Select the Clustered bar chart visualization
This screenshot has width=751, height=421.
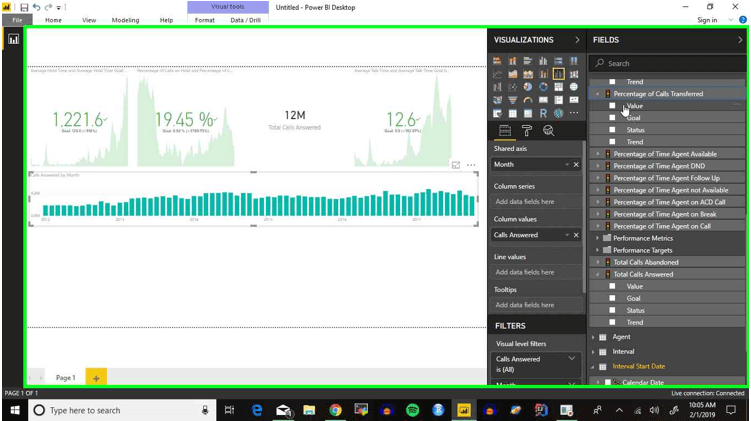[528, 61]
